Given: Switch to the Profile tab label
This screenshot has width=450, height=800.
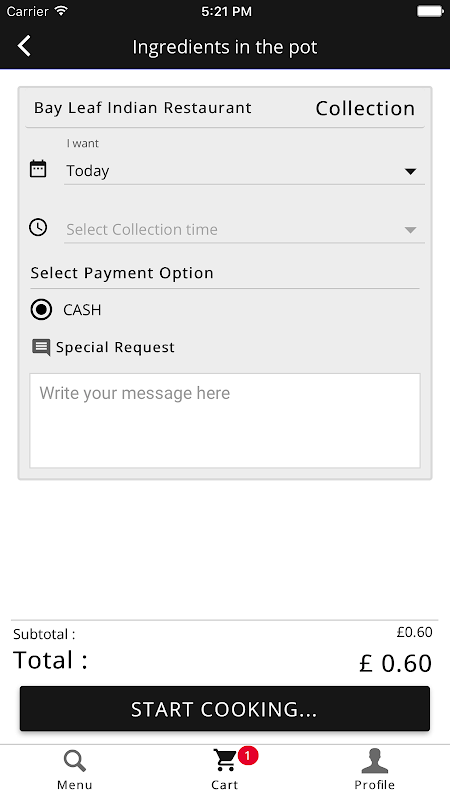Looking at the screenshot, I should click(374, 785).
